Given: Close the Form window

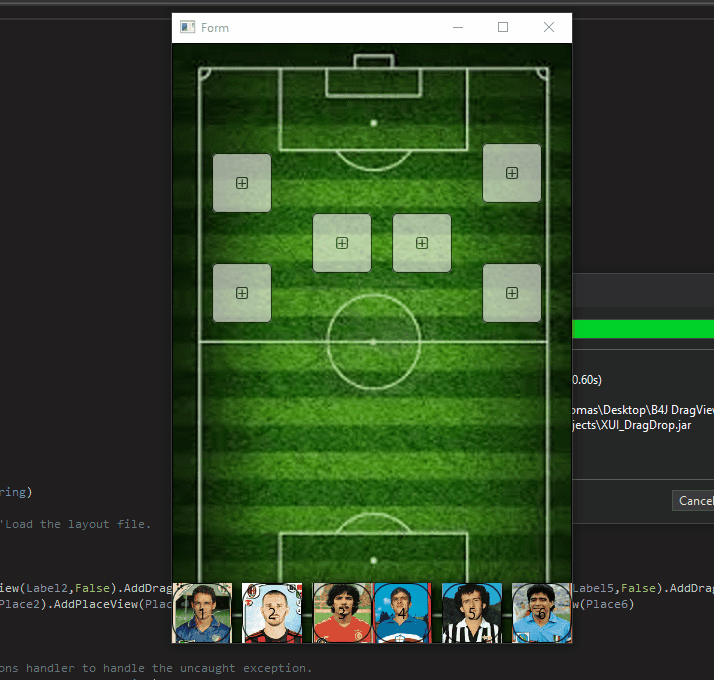Looking at the screenshot, I should [549, 27].
